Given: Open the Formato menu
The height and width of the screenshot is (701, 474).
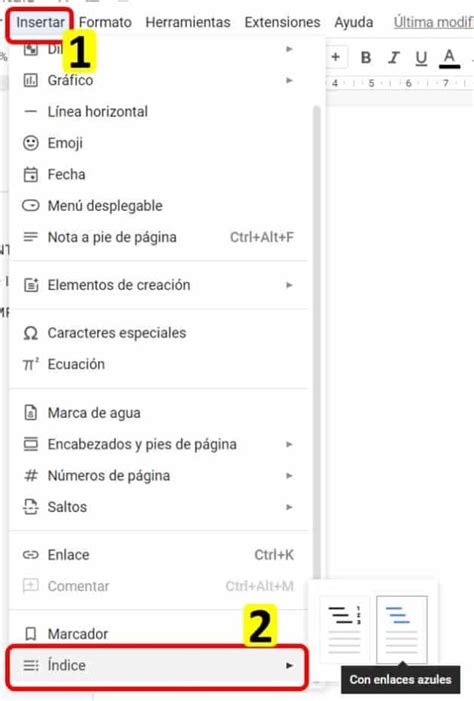Looking at the screenshot, I should 105,22.
